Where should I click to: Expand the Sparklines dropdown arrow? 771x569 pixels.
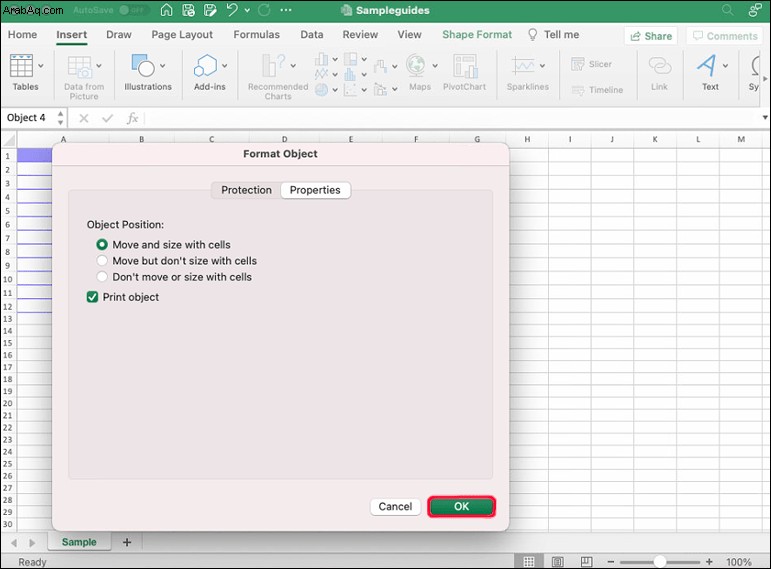542,65
